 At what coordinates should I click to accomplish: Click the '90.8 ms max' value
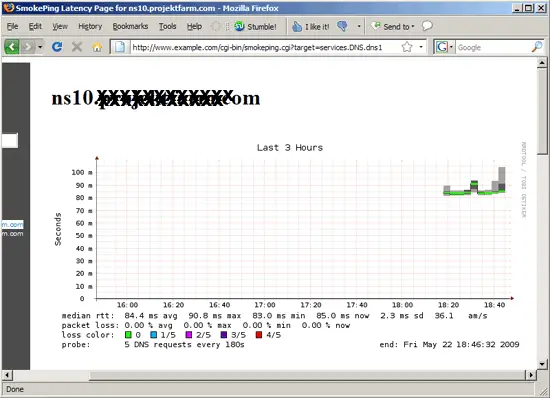point(215,316)
